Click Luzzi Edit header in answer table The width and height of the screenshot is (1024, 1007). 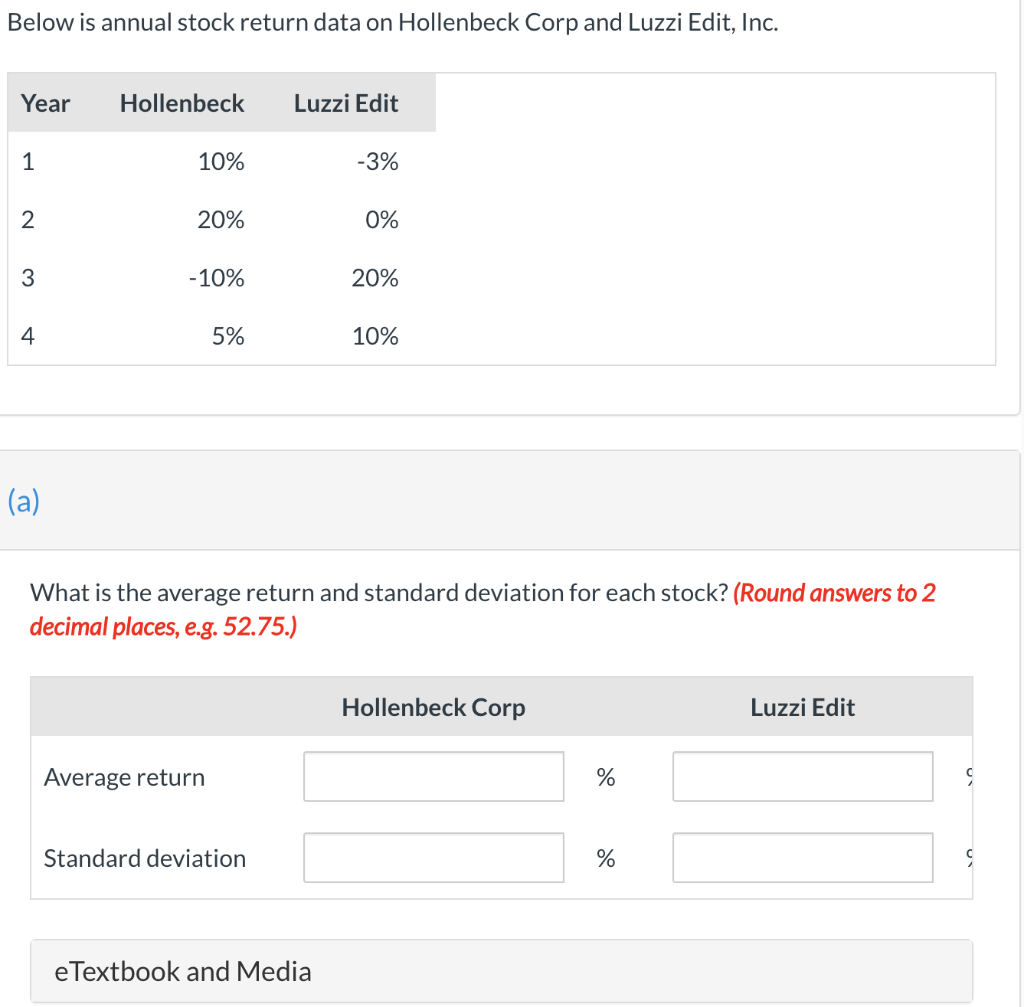pos(802,708)
